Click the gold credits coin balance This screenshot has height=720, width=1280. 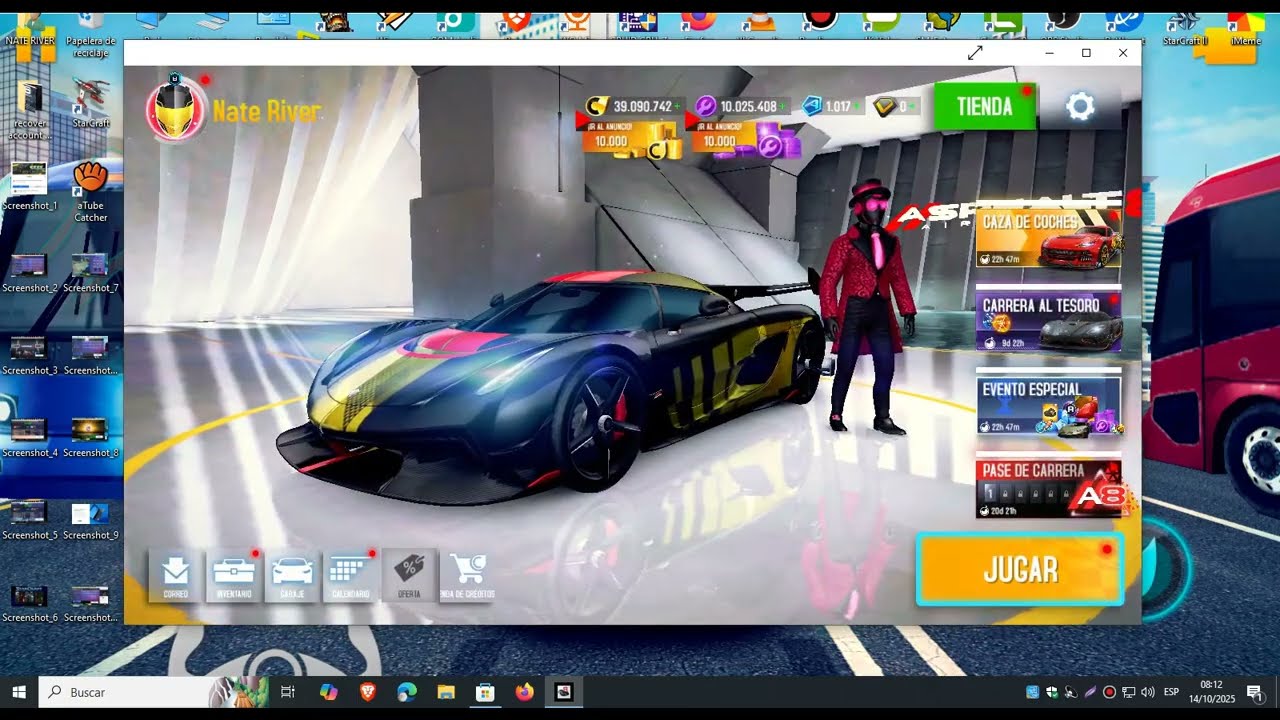coord(634,106)
